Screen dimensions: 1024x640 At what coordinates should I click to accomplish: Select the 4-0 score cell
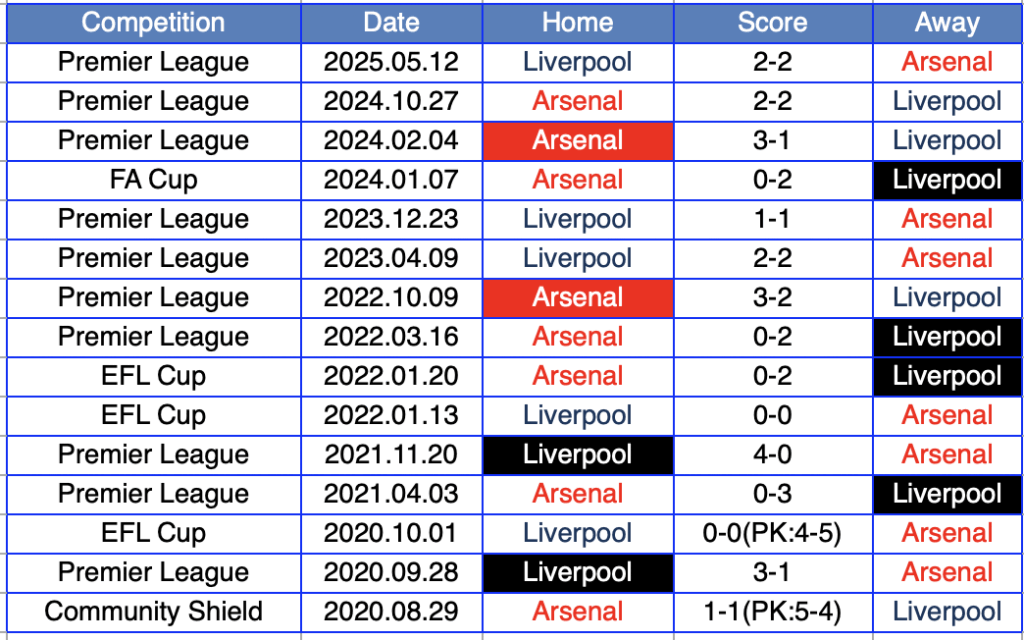pyautogui.click(x=773, y=455)
